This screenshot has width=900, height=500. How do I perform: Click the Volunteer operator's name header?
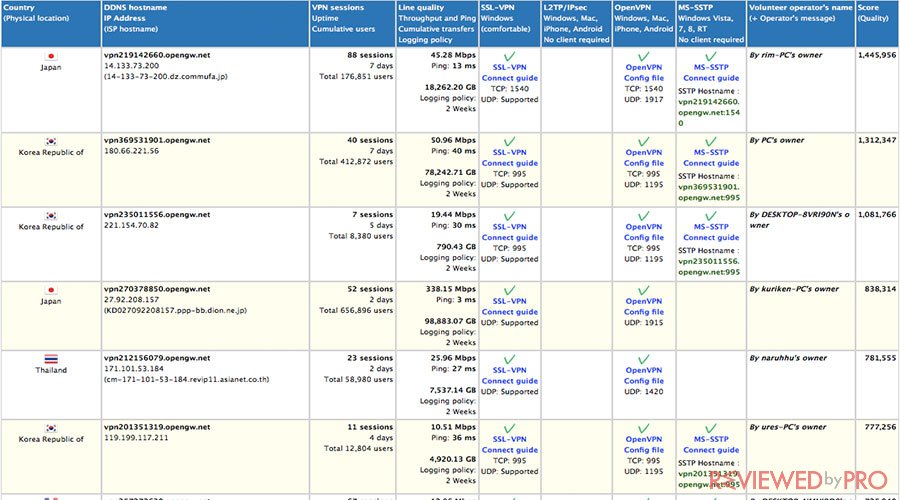click(x=801, y=24)
